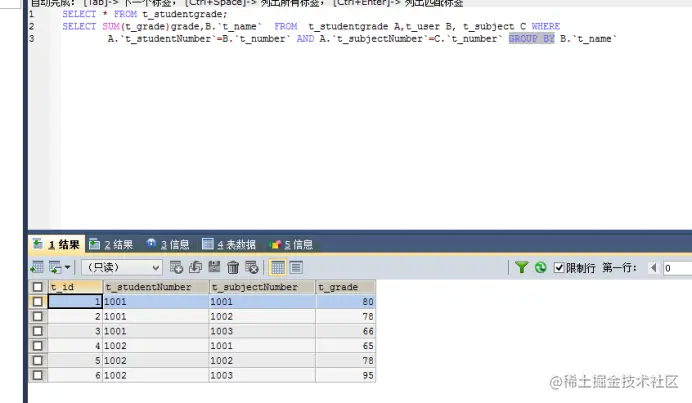The width and height of the screenshot is (692, 403).
Task: Click t_studentNumber cell in t_id 1 row
Action: click(x=156, y=301)
